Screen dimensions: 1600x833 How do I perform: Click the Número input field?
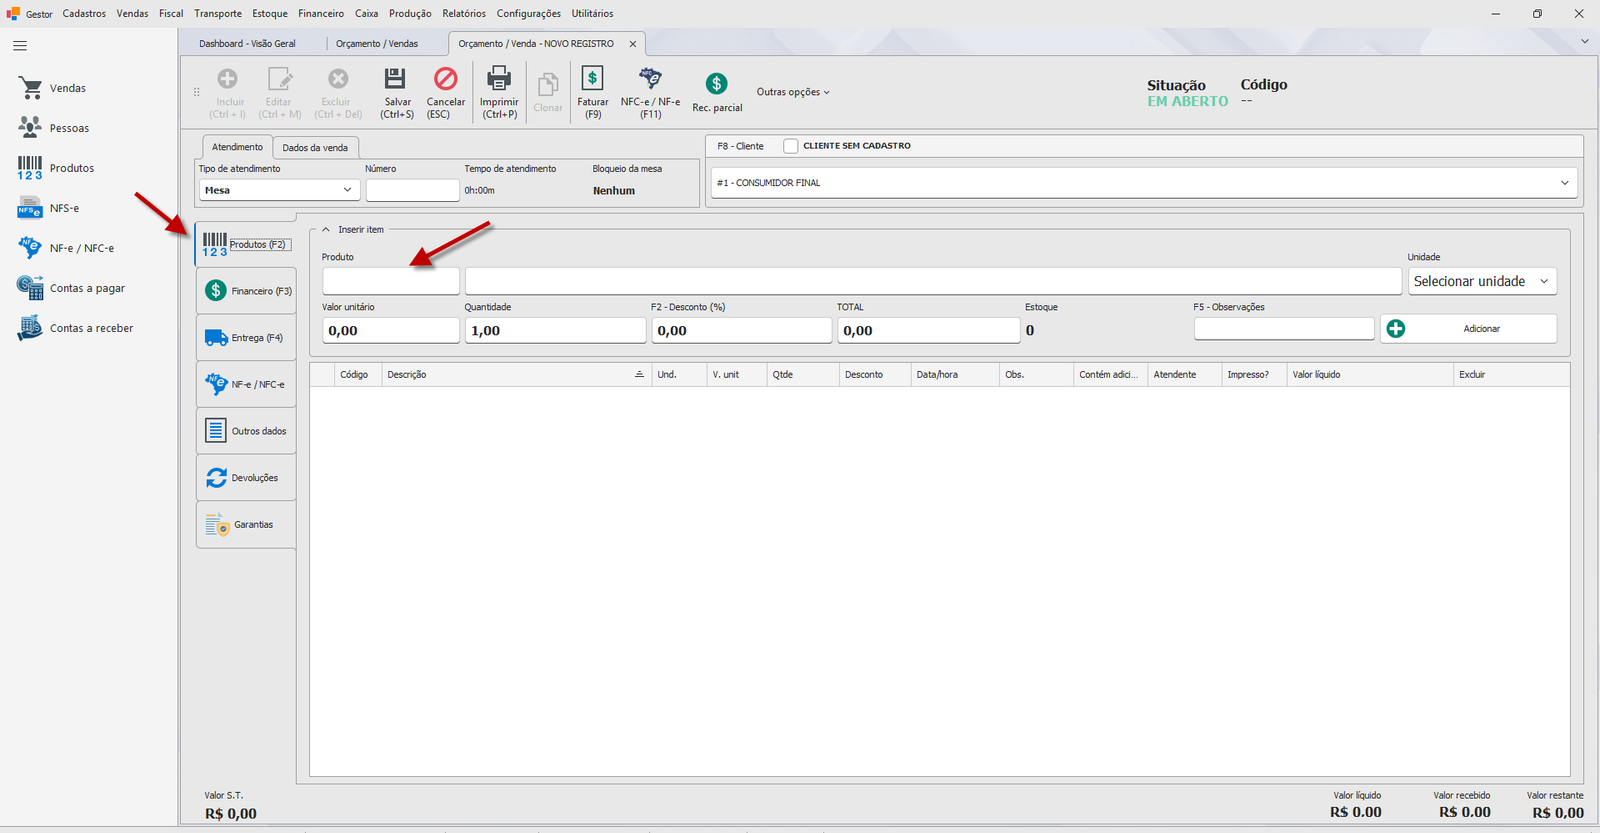pyautogui.click(x=412, y=190)
